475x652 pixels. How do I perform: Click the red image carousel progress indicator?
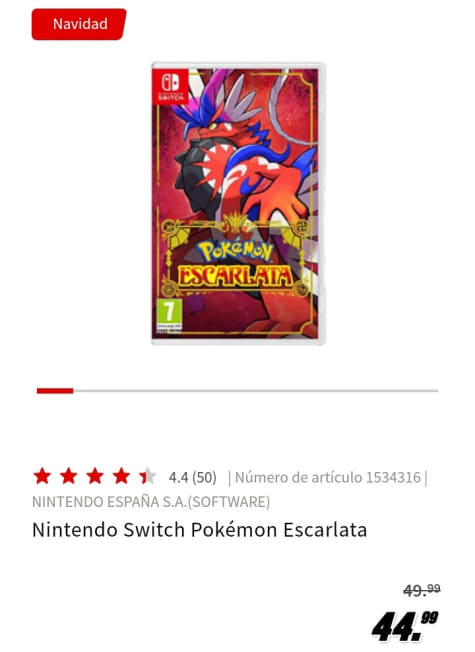pyautogui.click(x=55, y=390)
